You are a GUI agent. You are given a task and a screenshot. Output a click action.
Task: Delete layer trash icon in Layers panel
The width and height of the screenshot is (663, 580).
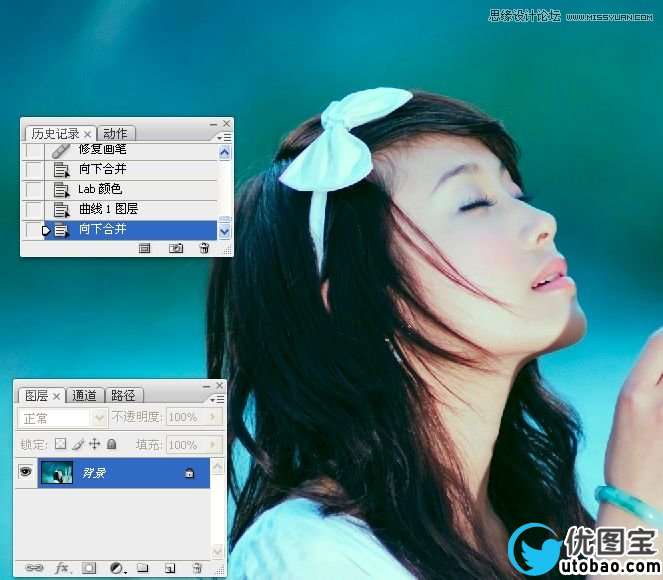[x=197, y=568]
